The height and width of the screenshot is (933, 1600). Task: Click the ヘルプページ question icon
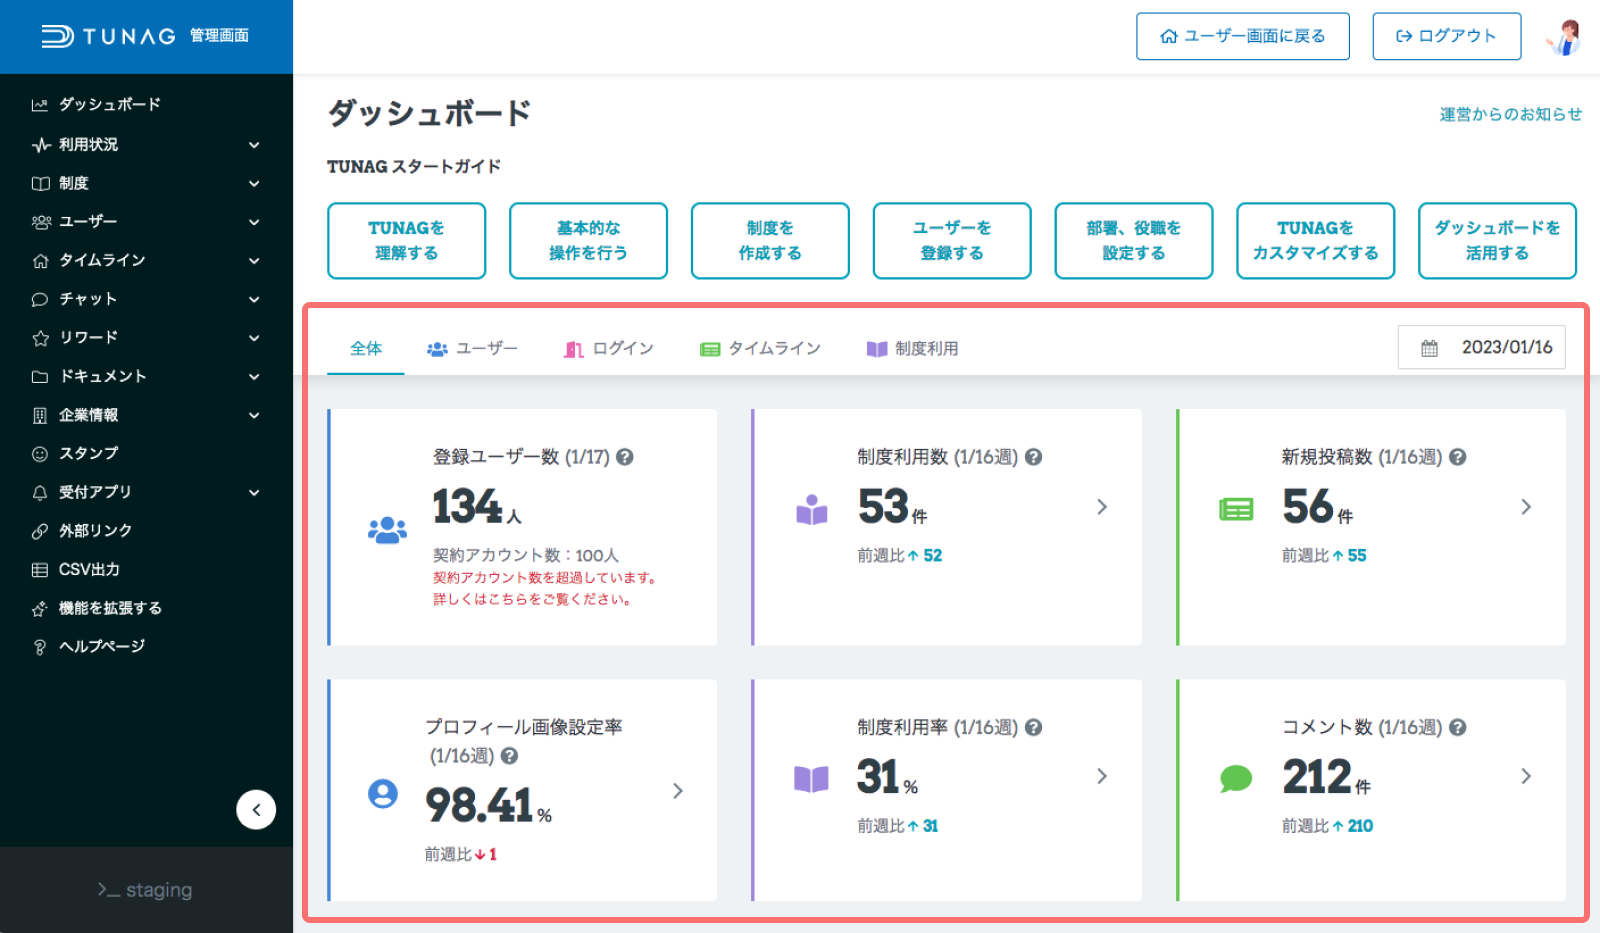(x=40, y=647)
